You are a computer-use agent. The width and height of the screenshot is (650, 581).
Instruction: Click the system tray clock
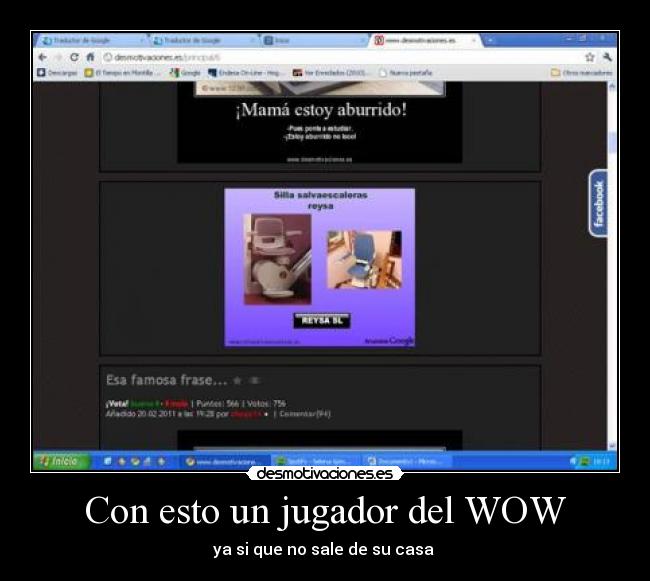(601, 461)
